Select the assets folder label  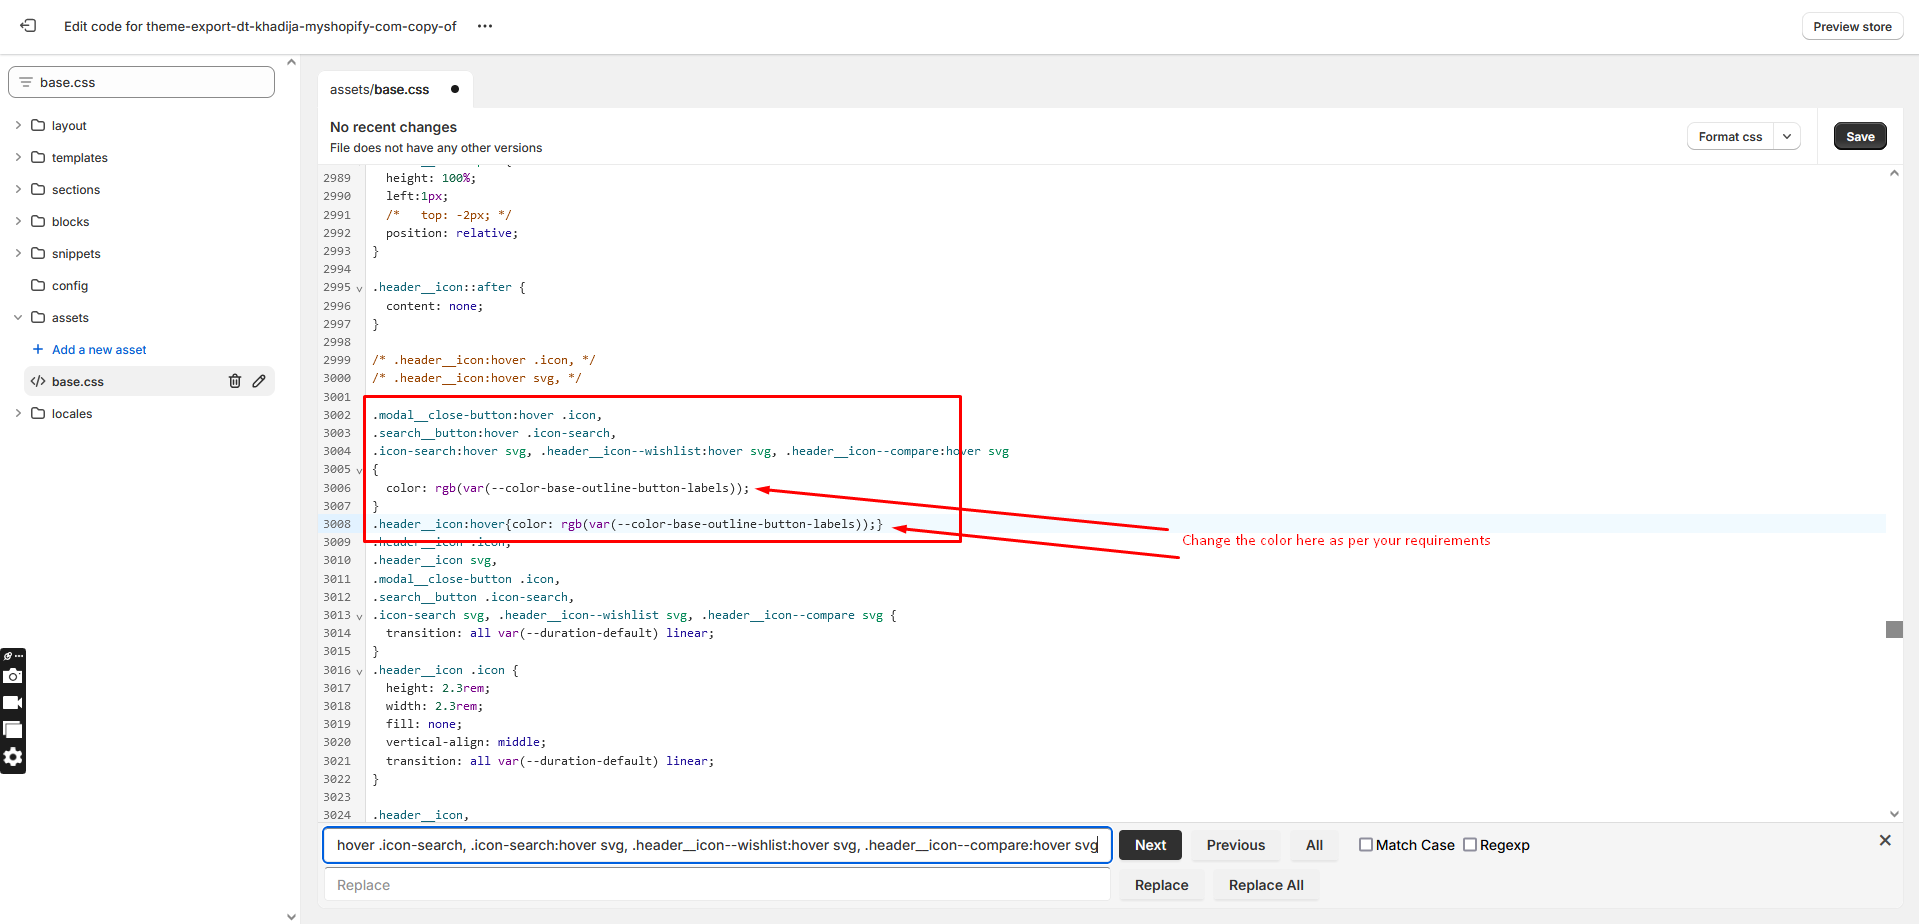point(70,317)
